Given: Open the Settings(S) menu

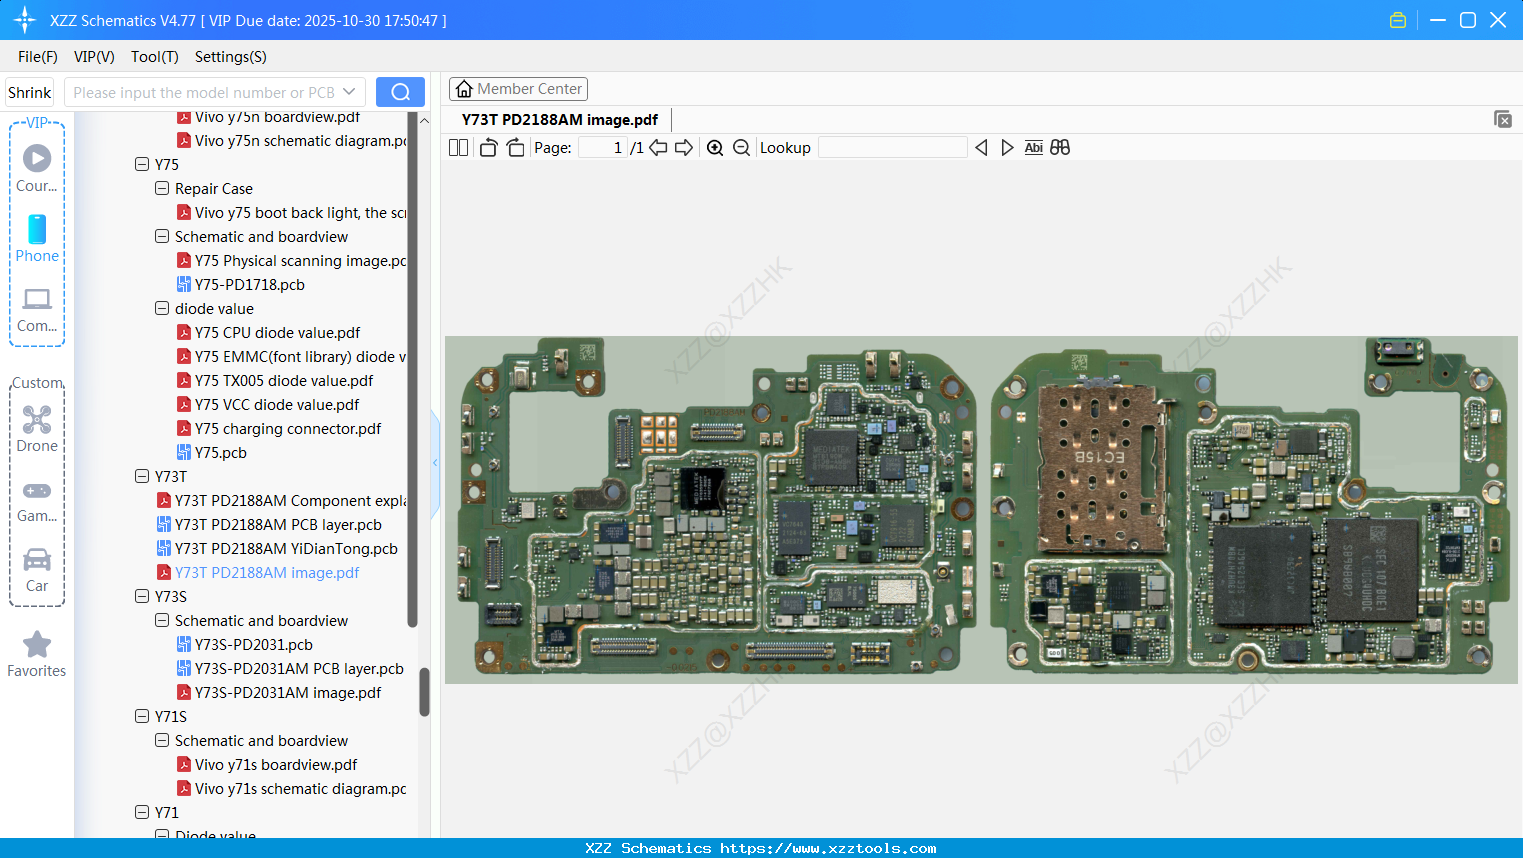Looking at the screenshot, I should [231, 57].
